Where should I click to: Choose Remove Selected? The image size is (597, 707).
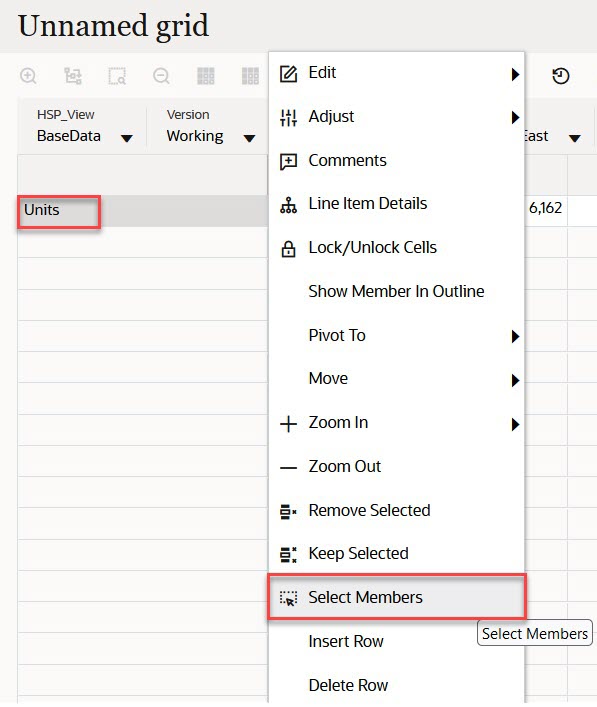397,510
